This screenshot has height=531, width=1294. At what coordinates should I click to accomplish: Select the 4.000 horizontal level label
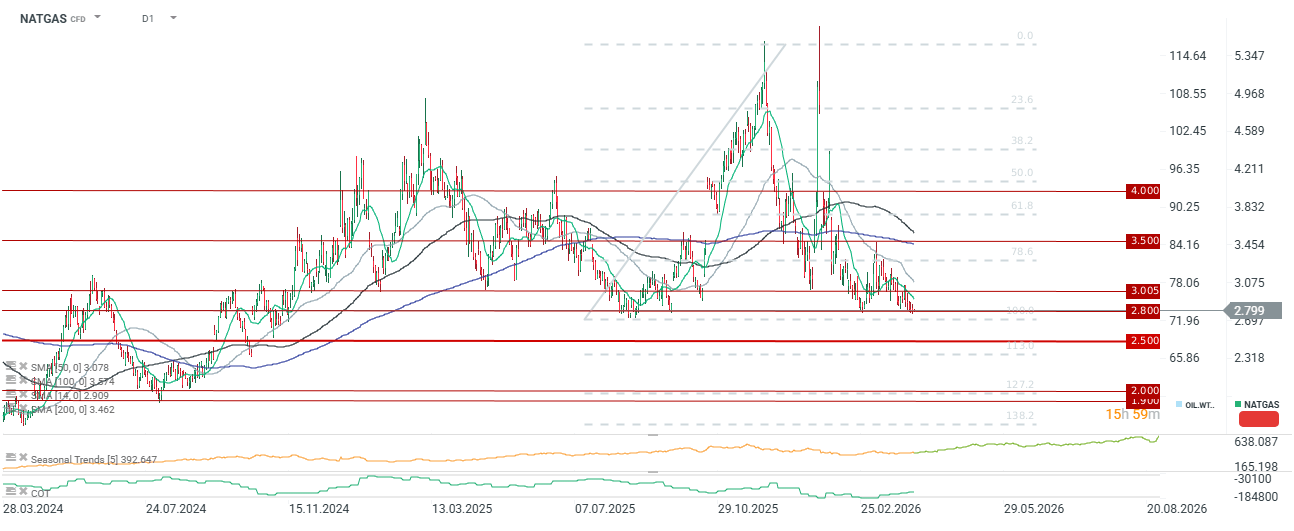point(1142,191)
